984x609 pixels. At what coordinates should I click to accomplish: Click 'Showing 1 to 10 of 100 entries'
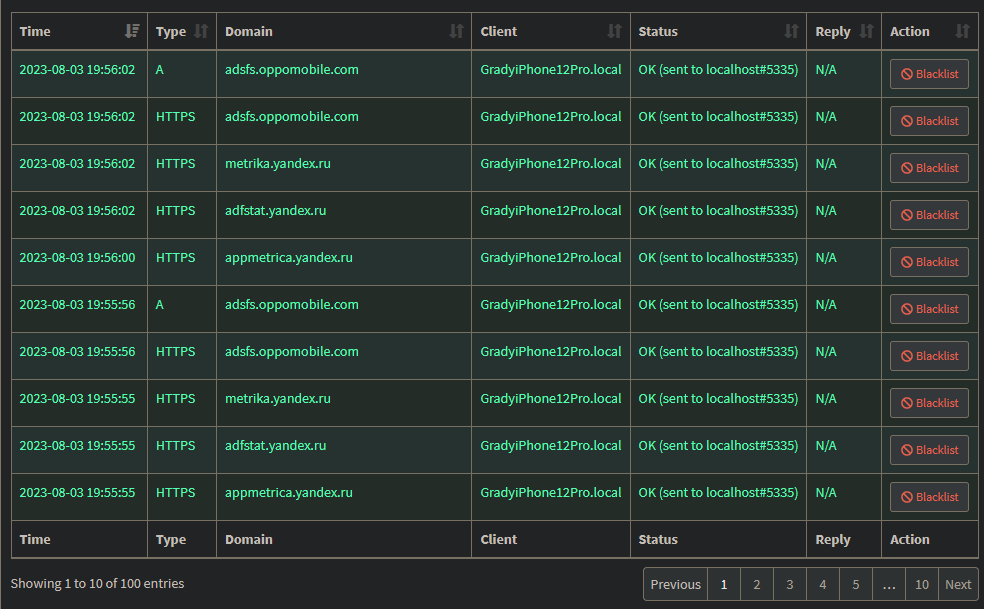[x=97, y=584]
